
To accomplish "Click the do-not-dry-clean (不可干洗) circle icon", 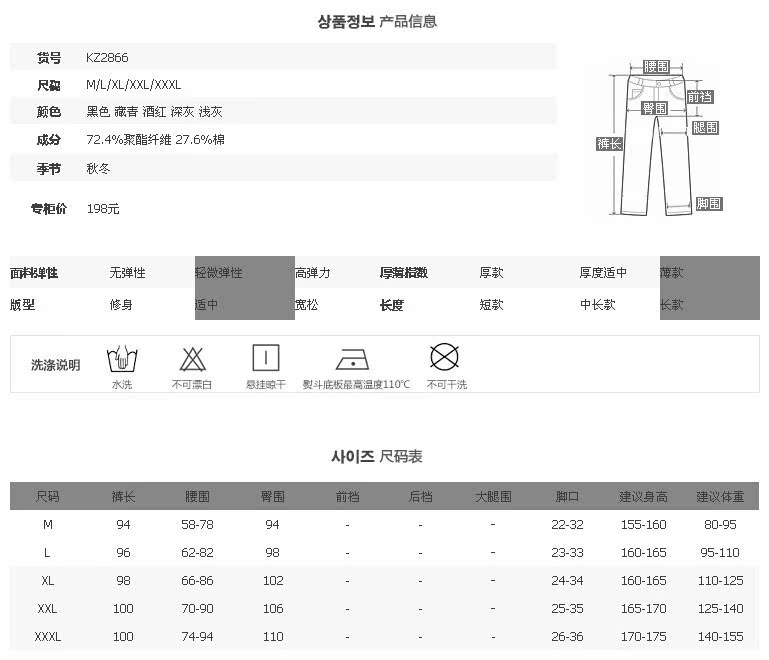I will pyautogui.click(x=444, y=357).
